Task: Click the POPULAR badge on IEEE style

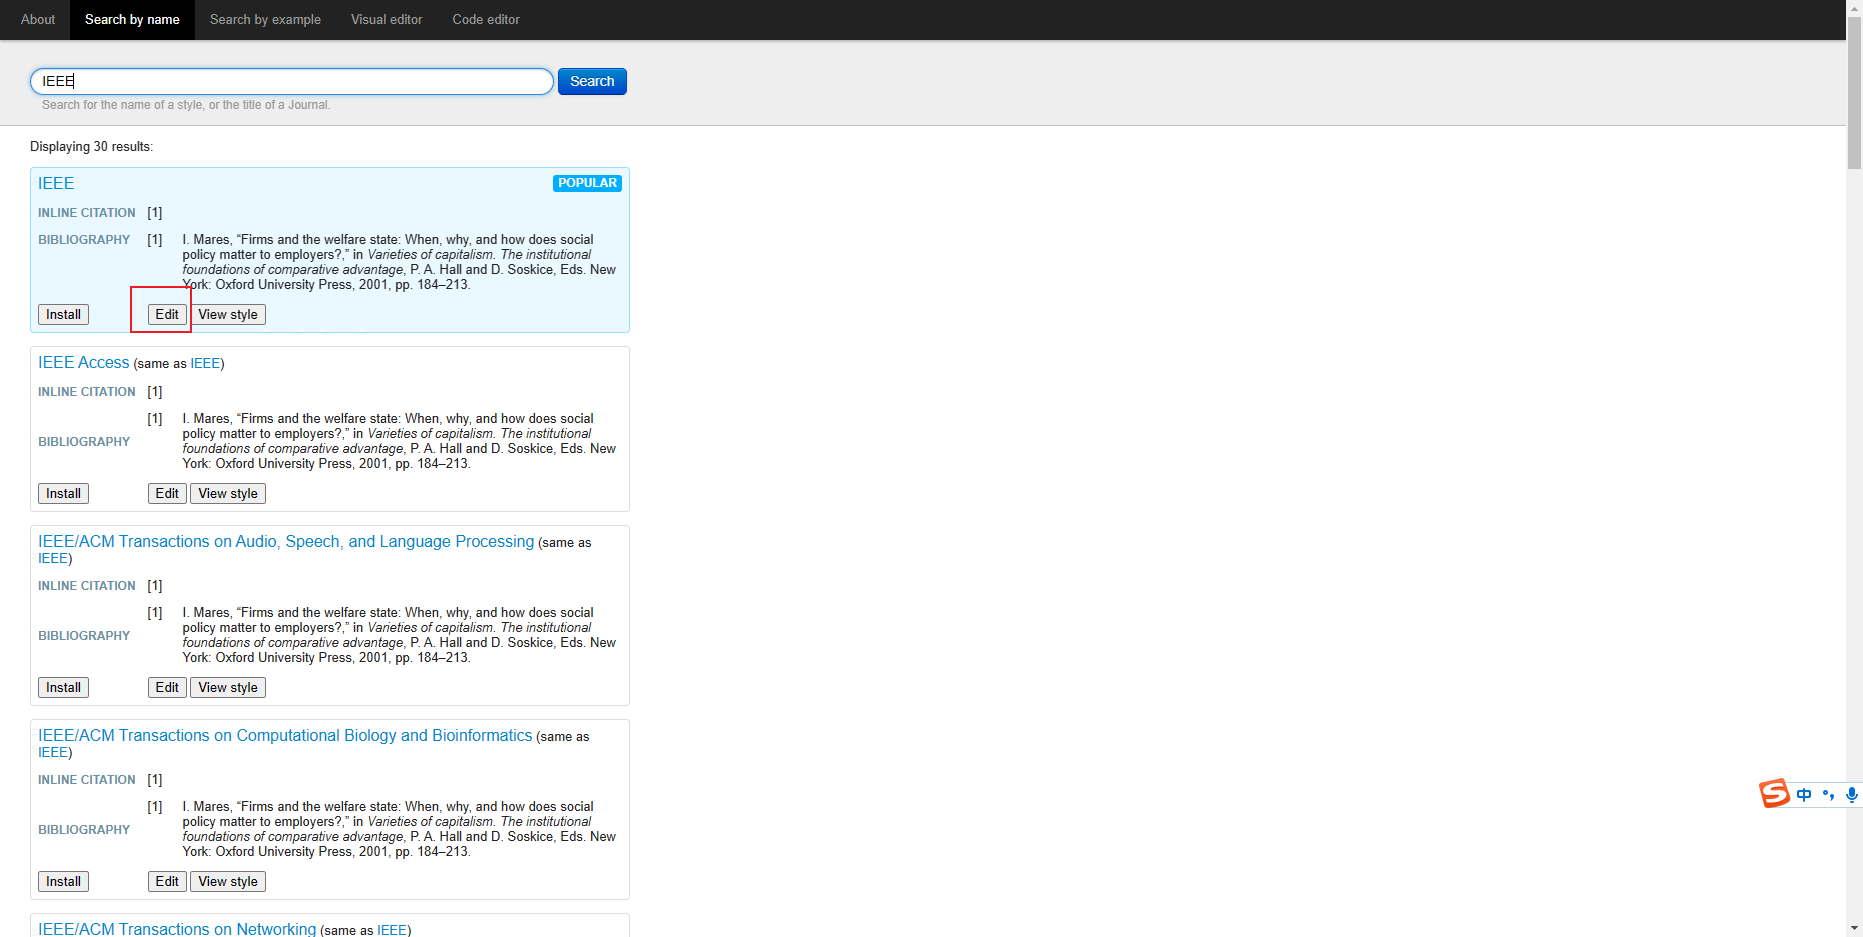Action: click(587, 183)
